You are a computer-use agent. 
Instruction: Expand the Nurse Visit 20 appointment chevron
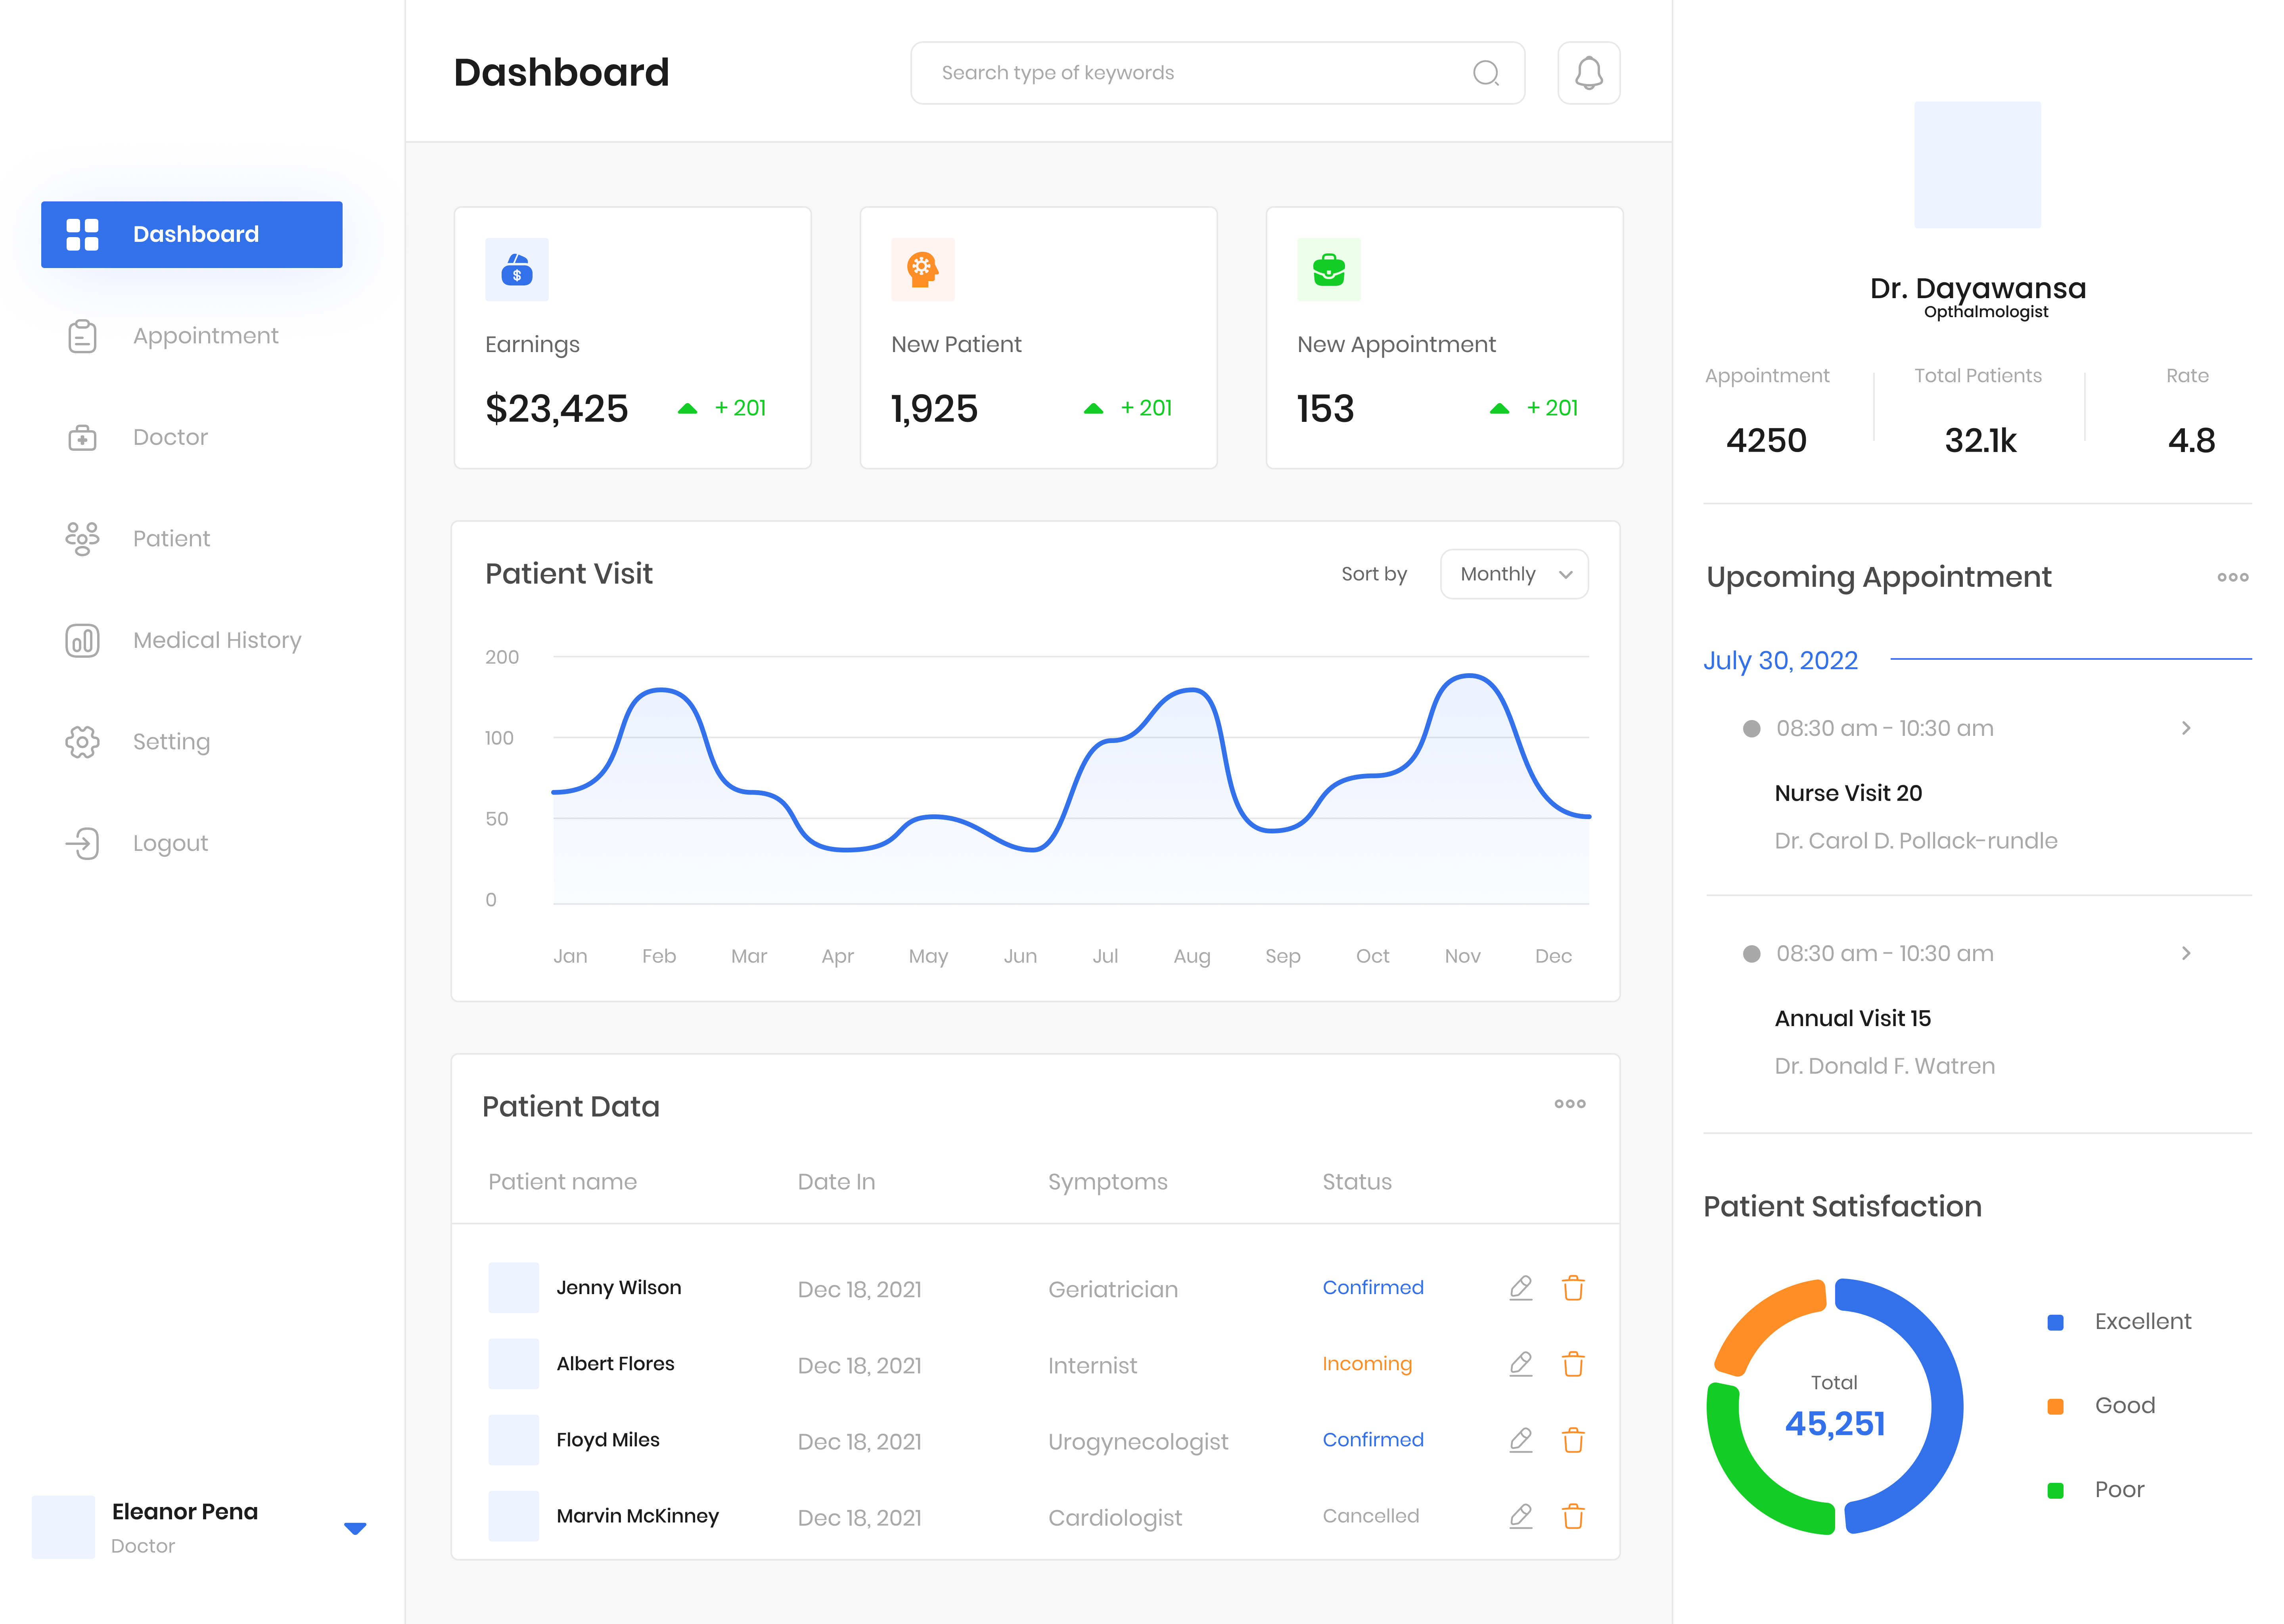tap(2186, 728)
